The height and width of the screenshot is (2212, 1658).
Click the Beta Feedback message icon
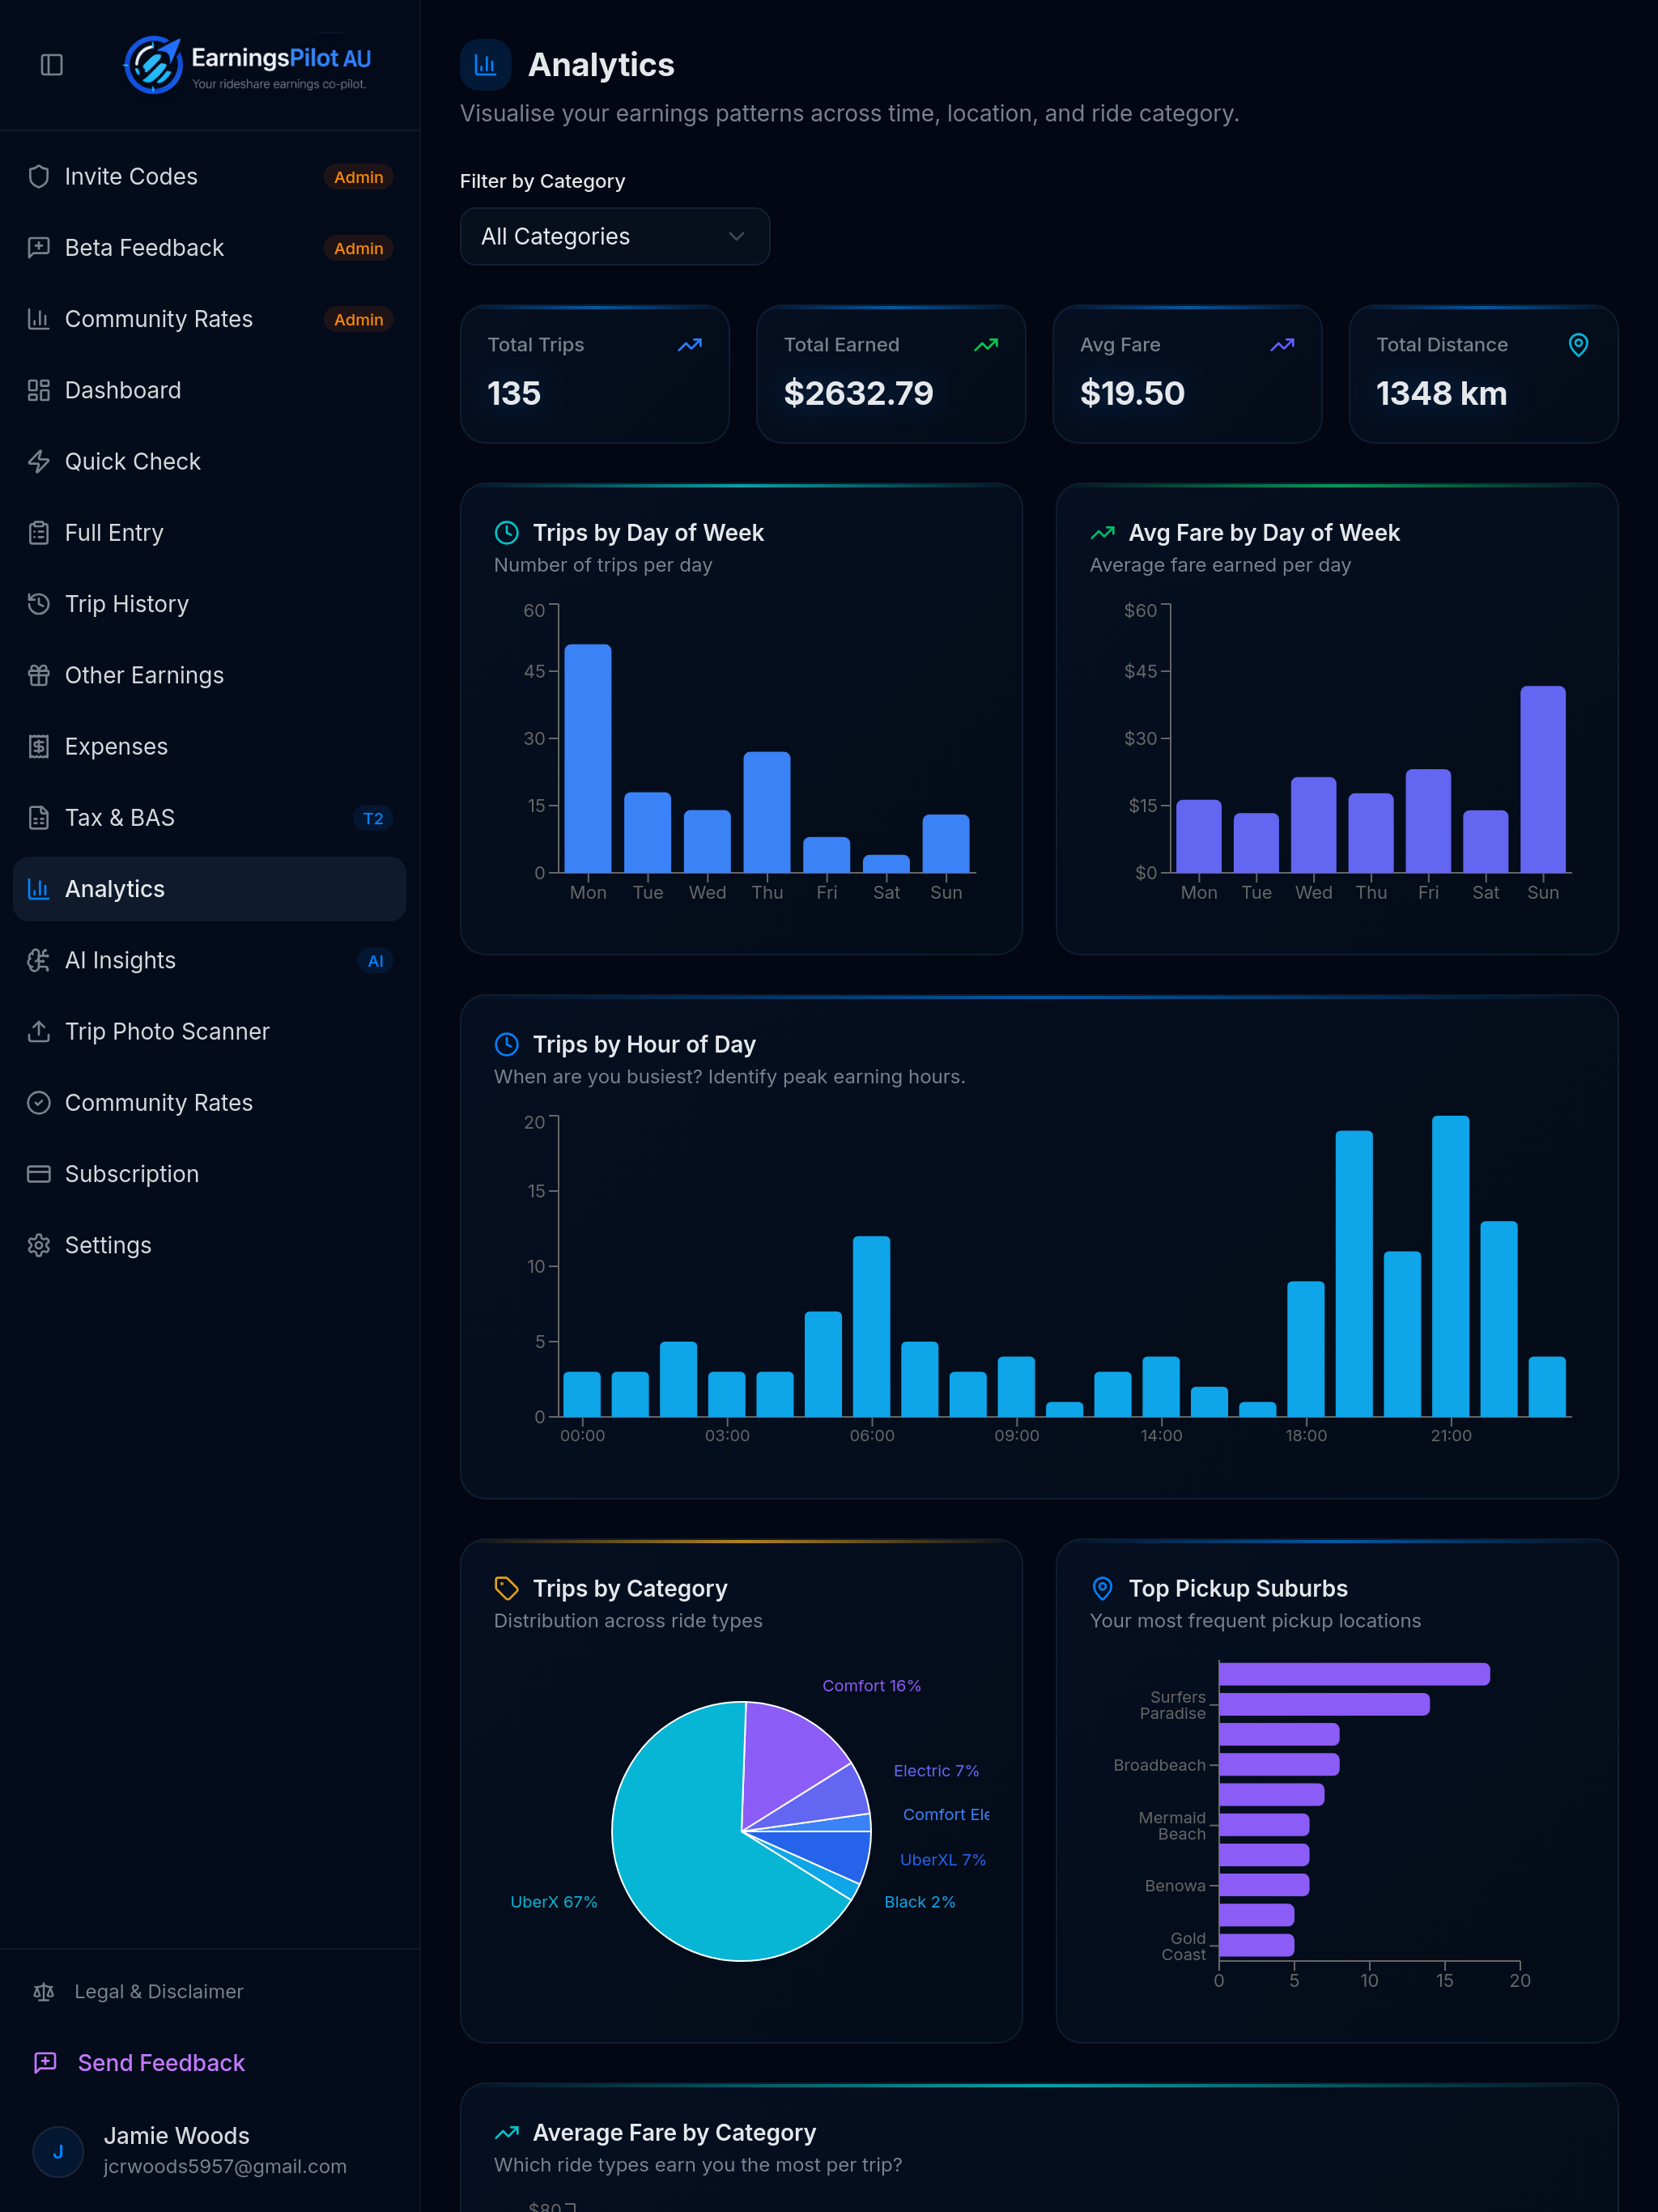(x=39, y=248)
